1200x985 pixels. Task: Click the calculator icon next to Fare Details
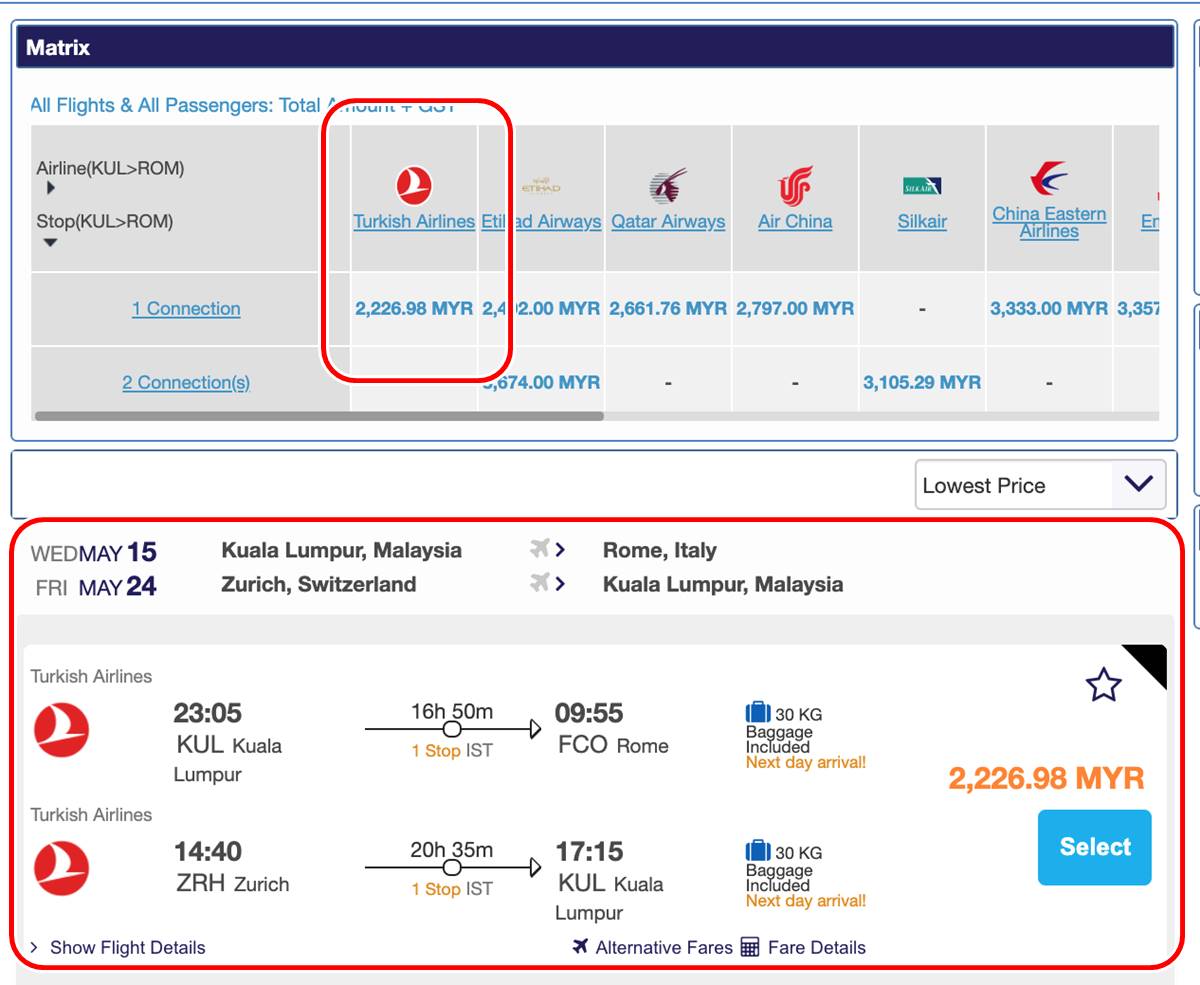coord(750,947)
